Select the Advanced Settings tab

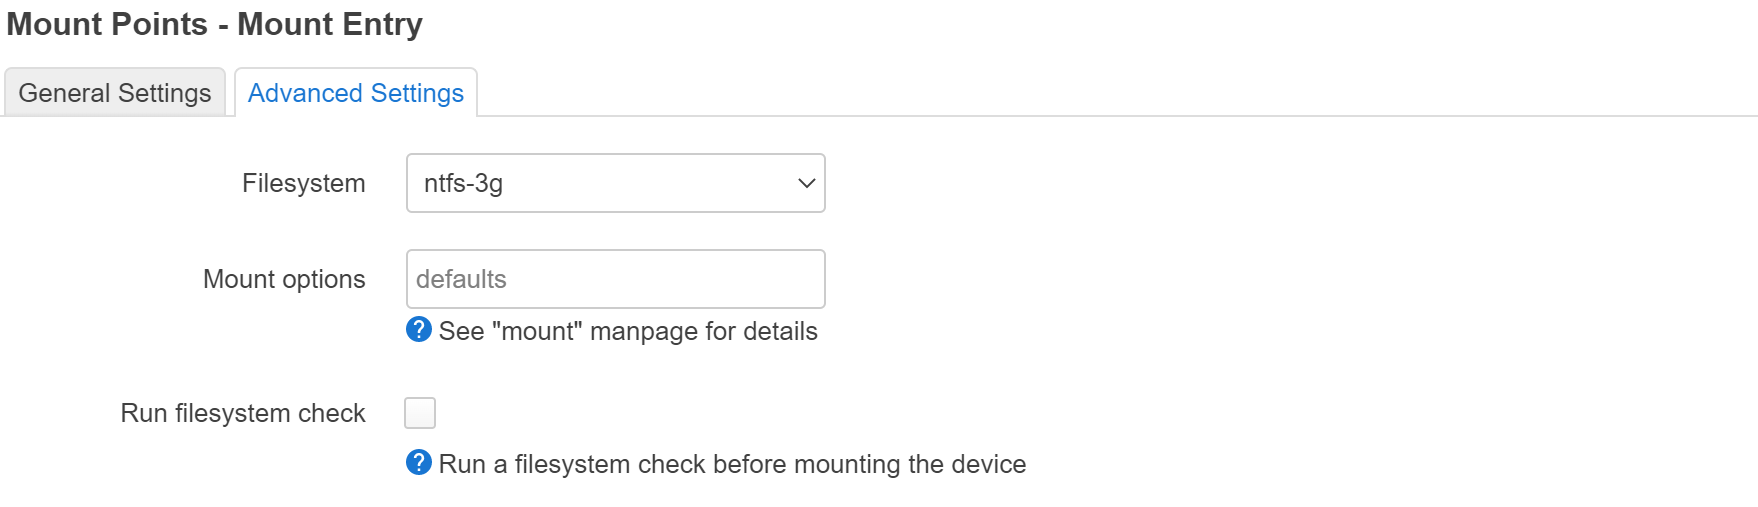(355, 93)
